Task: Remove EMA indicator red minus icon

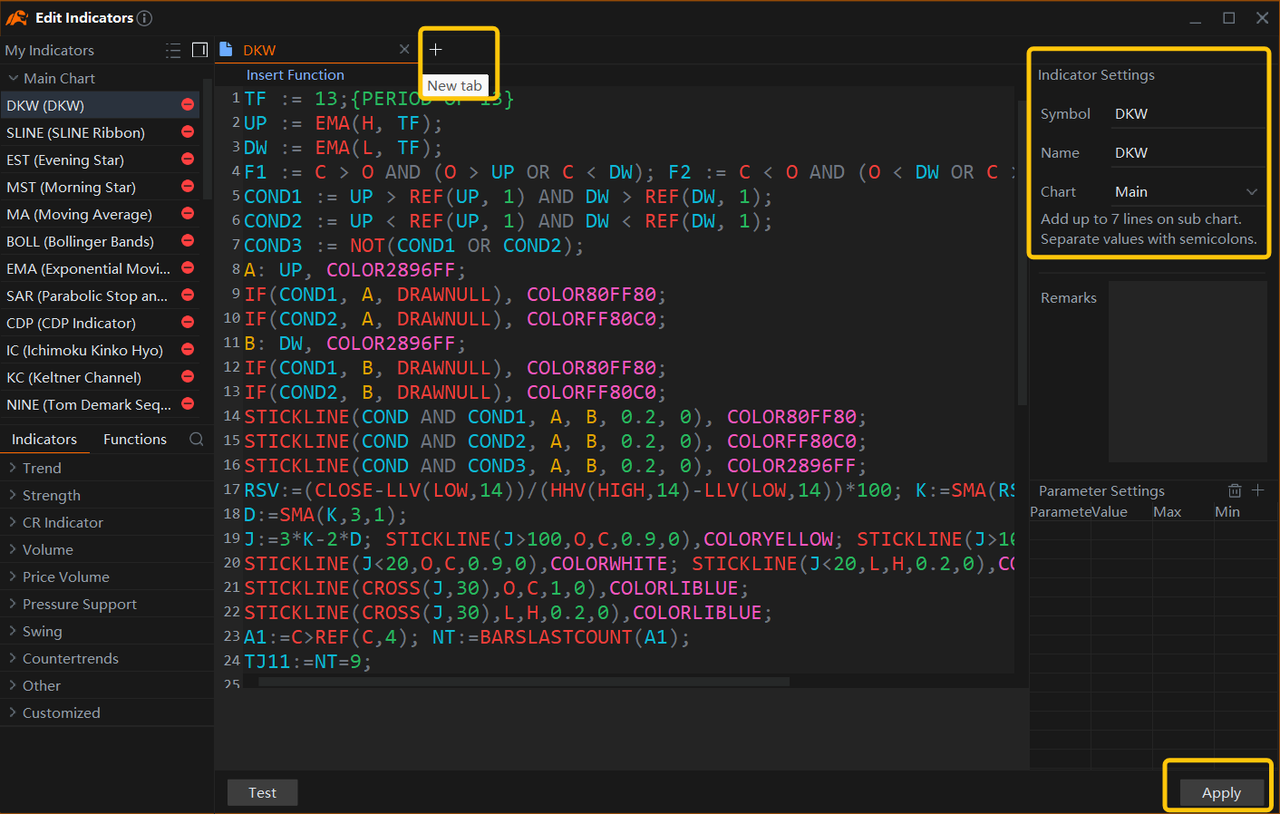Action: pyautogui.click(x=187, y=268)
